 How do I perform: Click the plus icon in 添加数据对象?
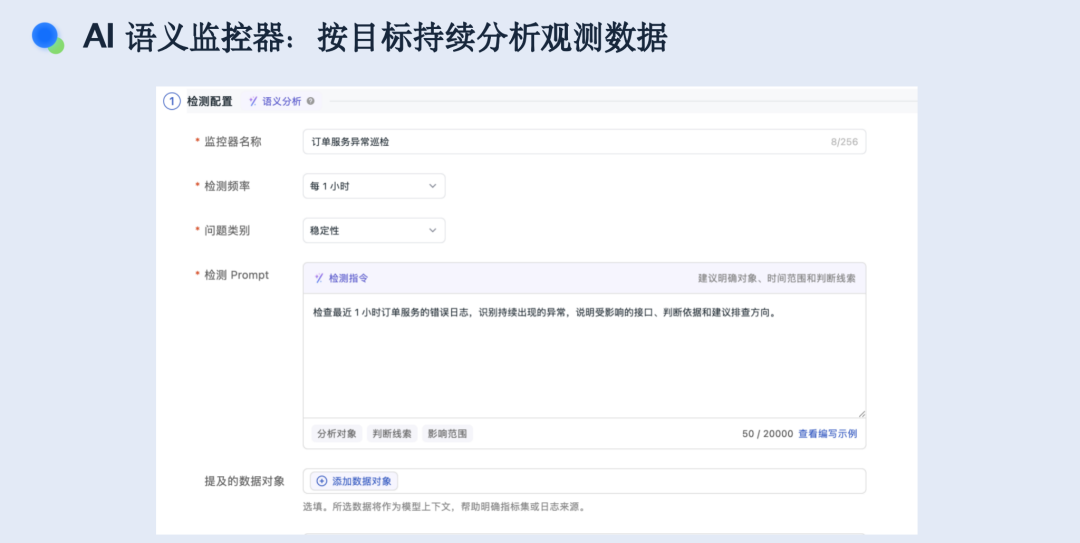coord(322,481)
